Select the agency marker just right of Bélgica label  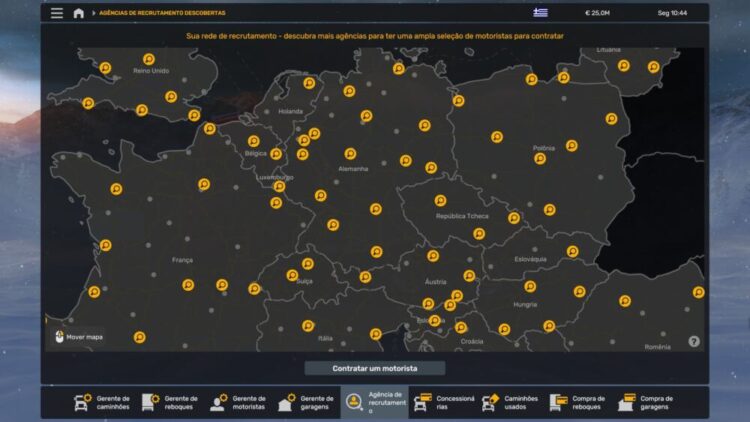(276, 154)
